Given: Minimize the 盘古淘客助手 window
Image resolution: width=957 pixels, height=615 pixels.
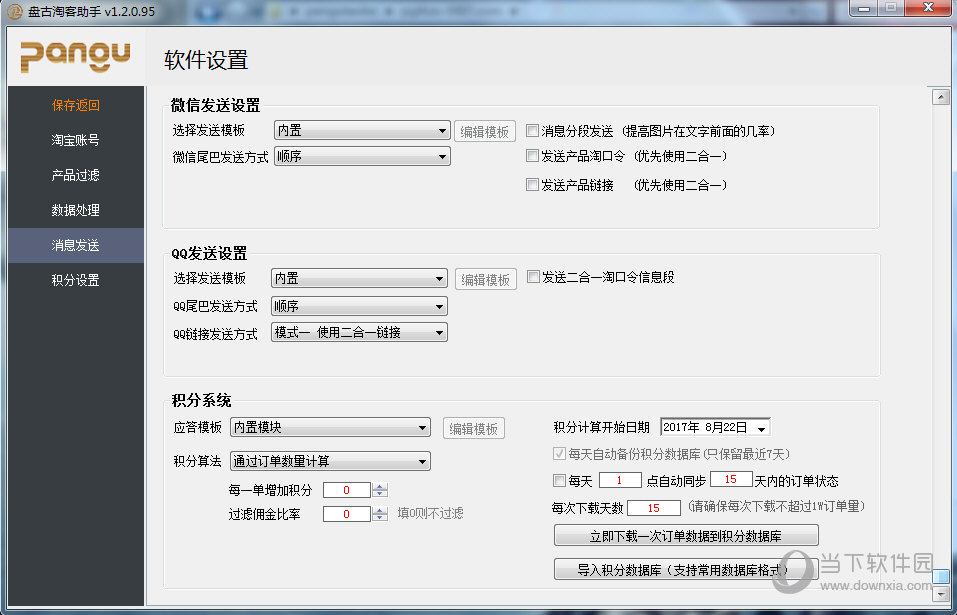Looking at the screenshot, I should point(864,9).
